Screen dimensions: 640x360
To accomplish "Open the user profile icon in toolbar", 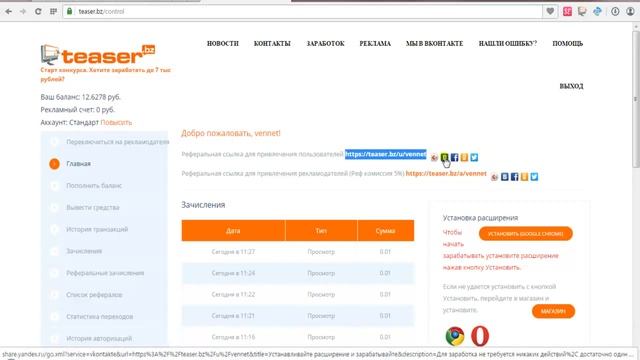I will click(631, 11).
